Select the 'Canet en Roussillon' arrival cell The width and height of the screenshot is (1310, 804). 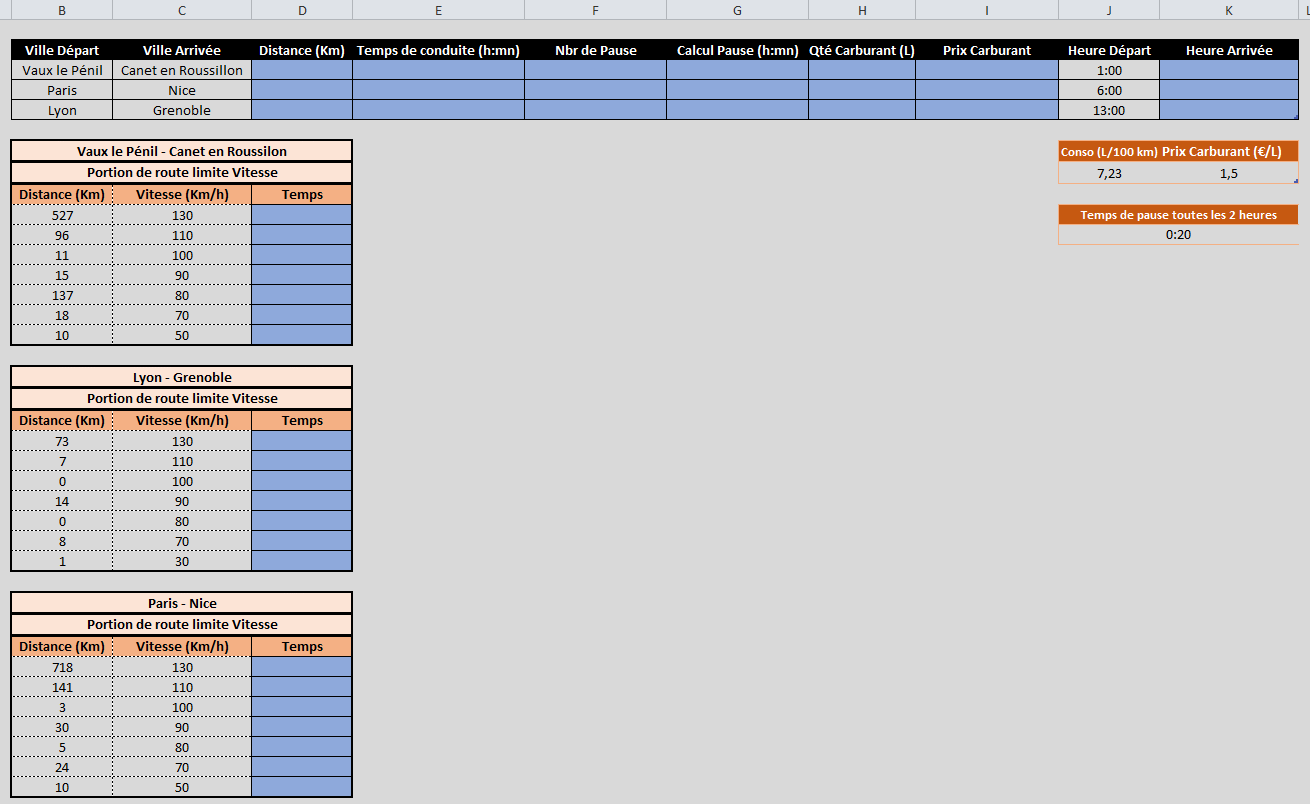point(182,70)
